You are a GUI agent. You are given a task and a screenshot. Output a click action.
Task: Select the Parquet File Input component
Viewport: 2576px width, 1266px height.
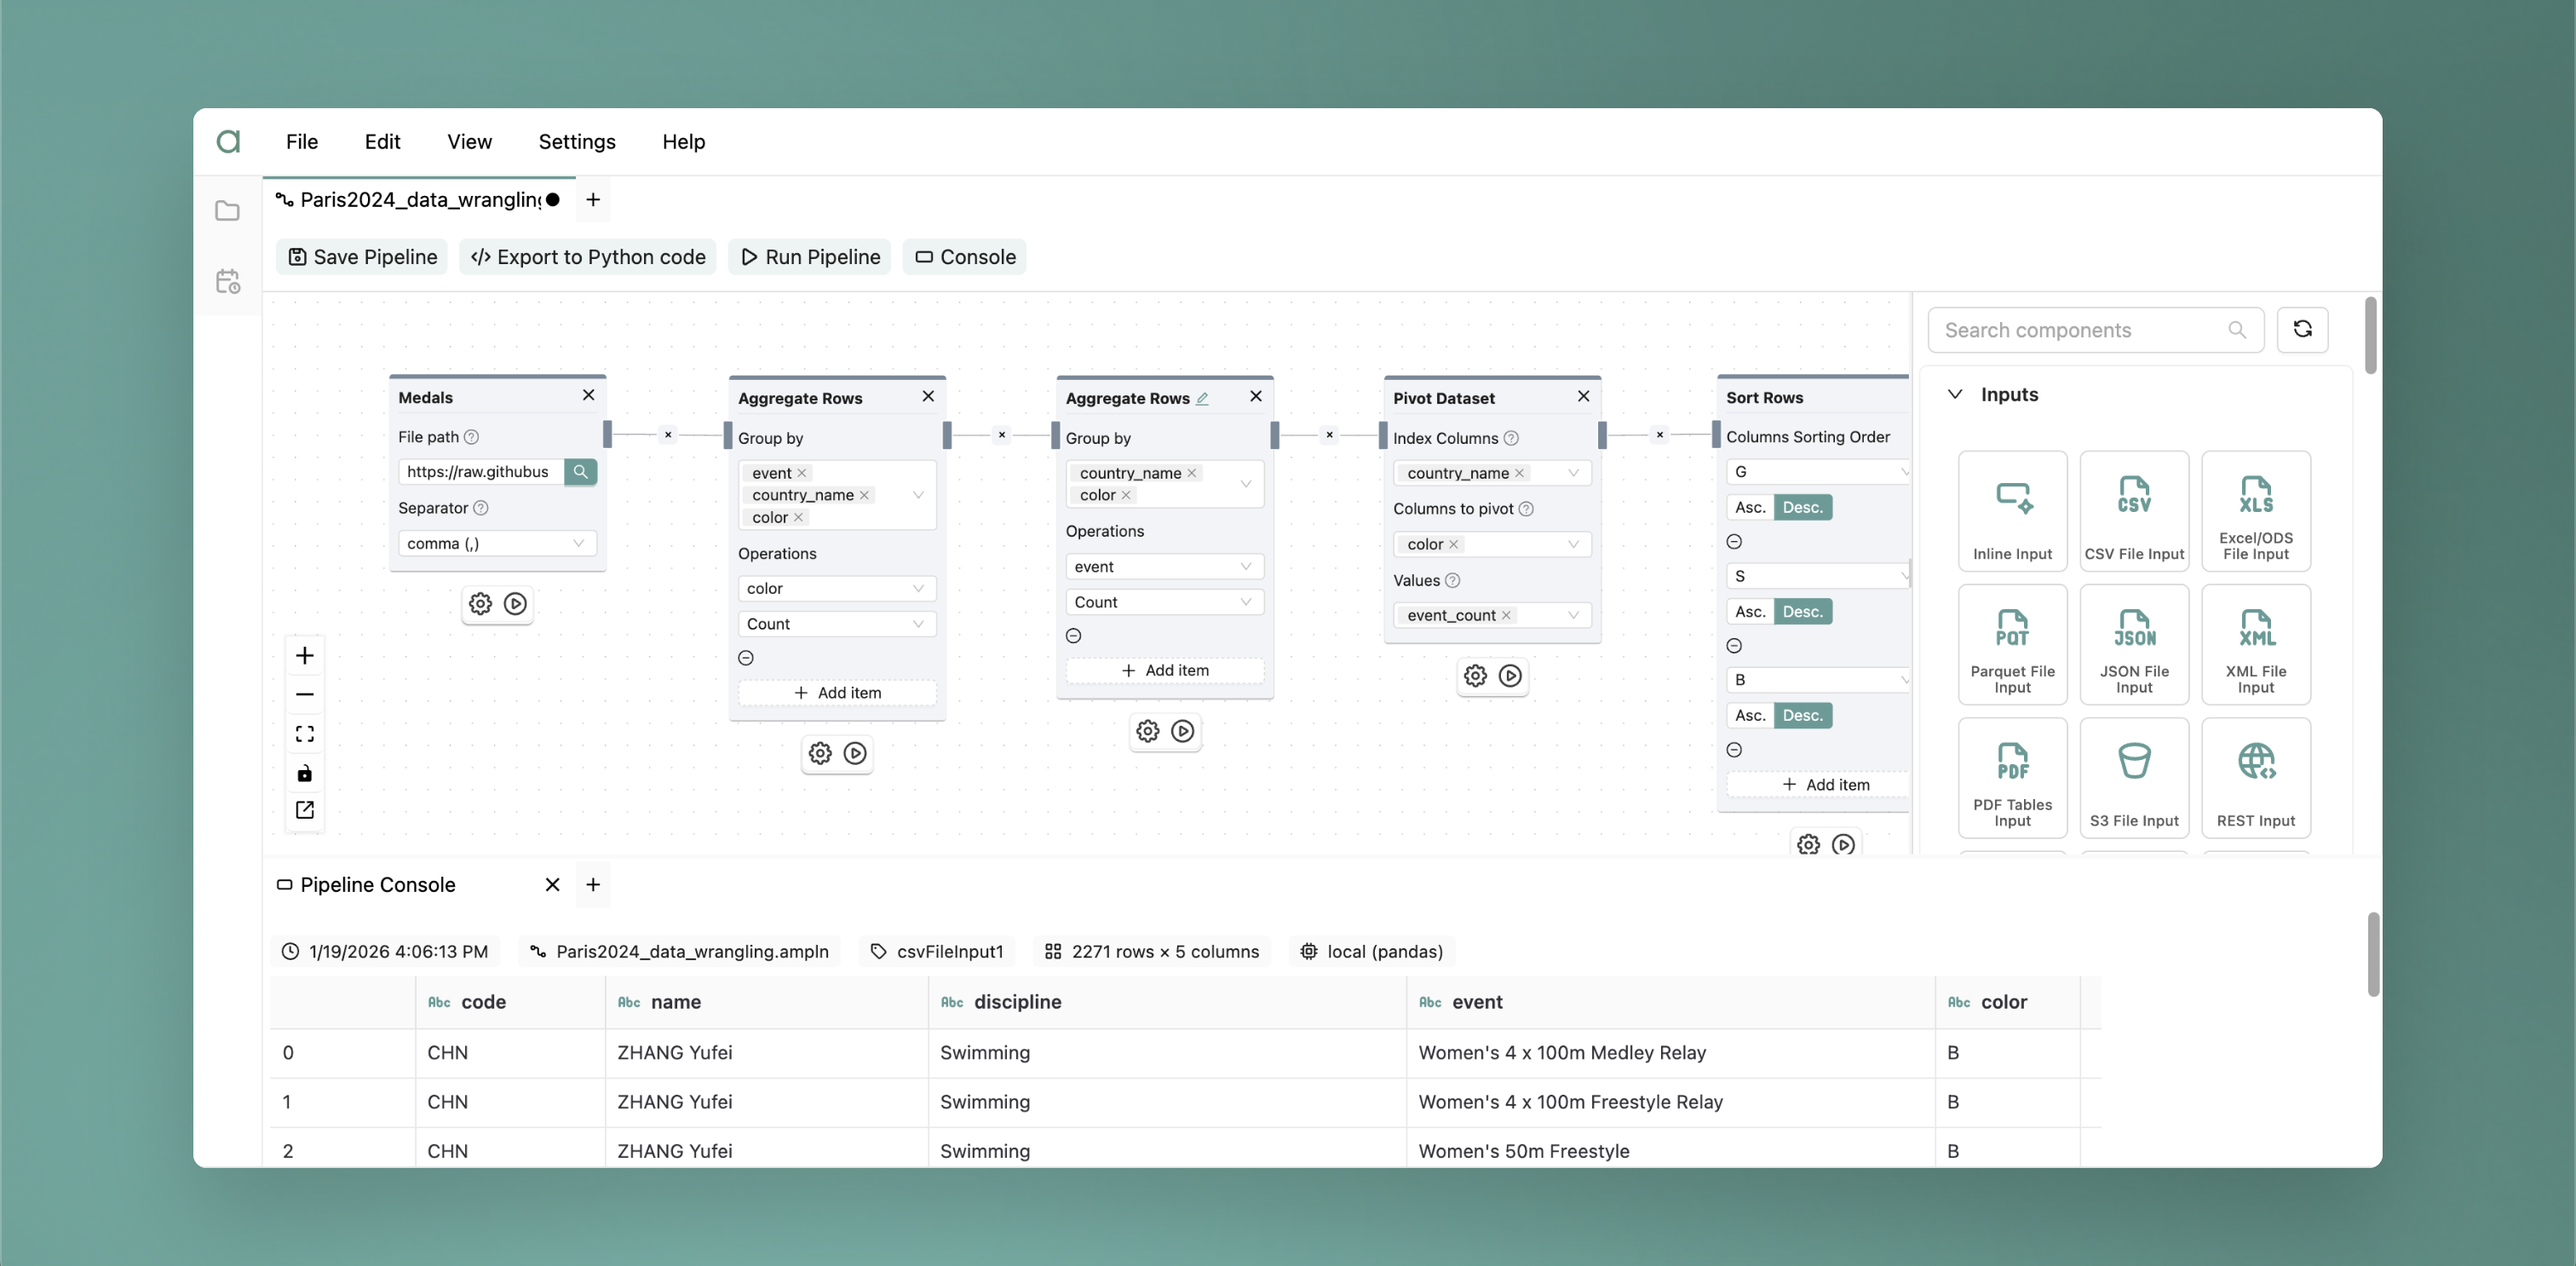[2012, 645]
